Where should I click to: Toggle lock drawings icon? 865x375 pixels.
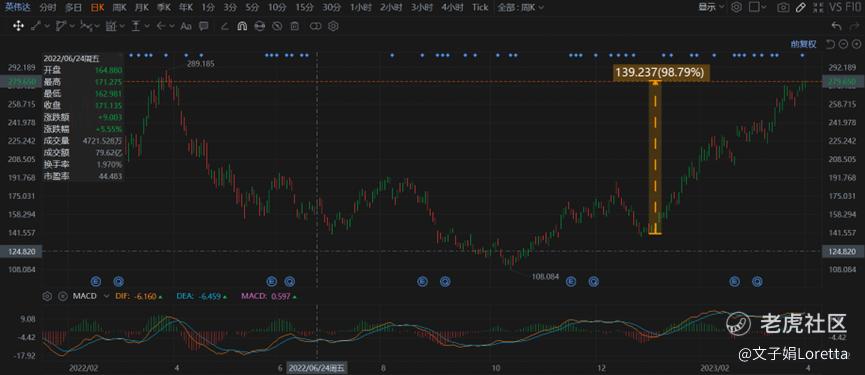[259, 26]
